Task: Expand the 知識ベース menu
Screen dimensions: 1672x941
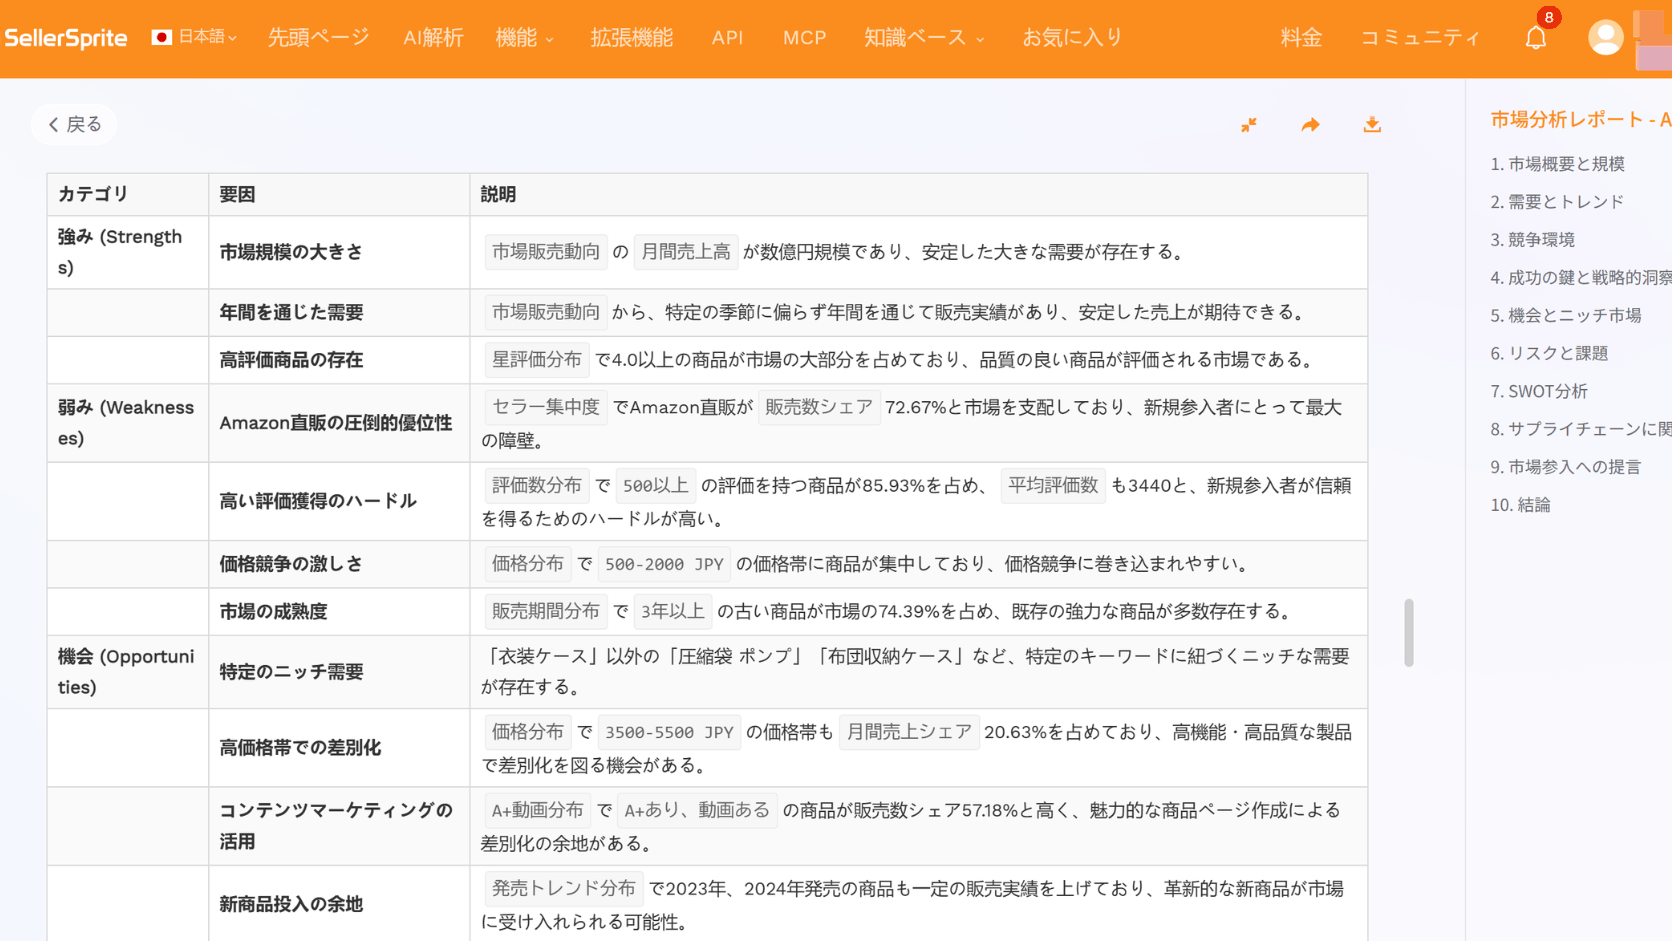Action: (x=924, y=38)
